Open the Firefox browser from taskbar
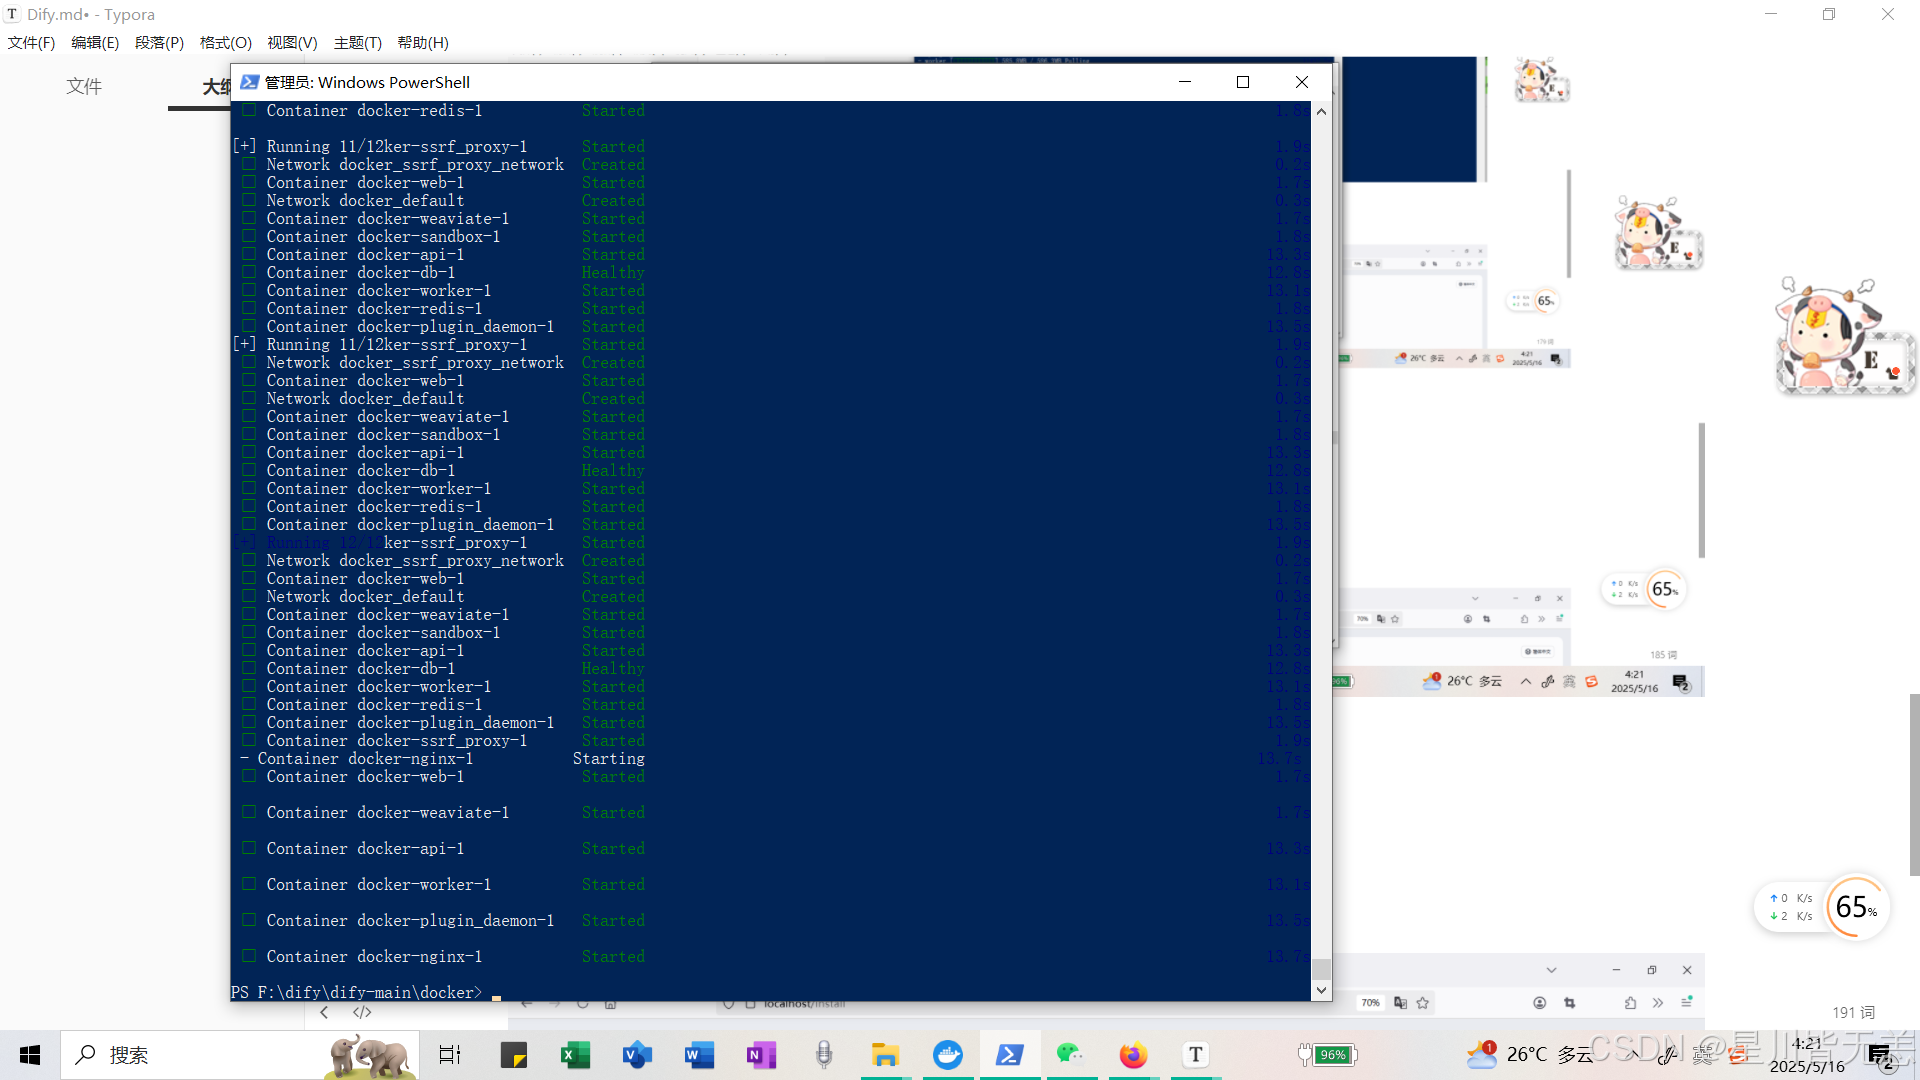Image resolution: width=1920 pixels, height=1080 pixels. [x=1133, y=1055]
